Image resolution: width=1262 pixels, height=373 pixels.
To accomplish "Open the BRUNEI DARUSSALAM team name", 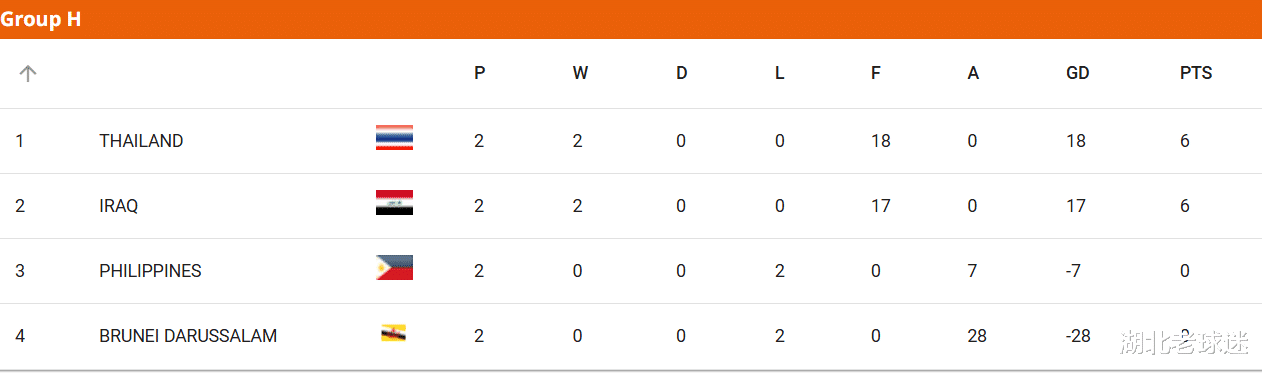I will 188,336.
